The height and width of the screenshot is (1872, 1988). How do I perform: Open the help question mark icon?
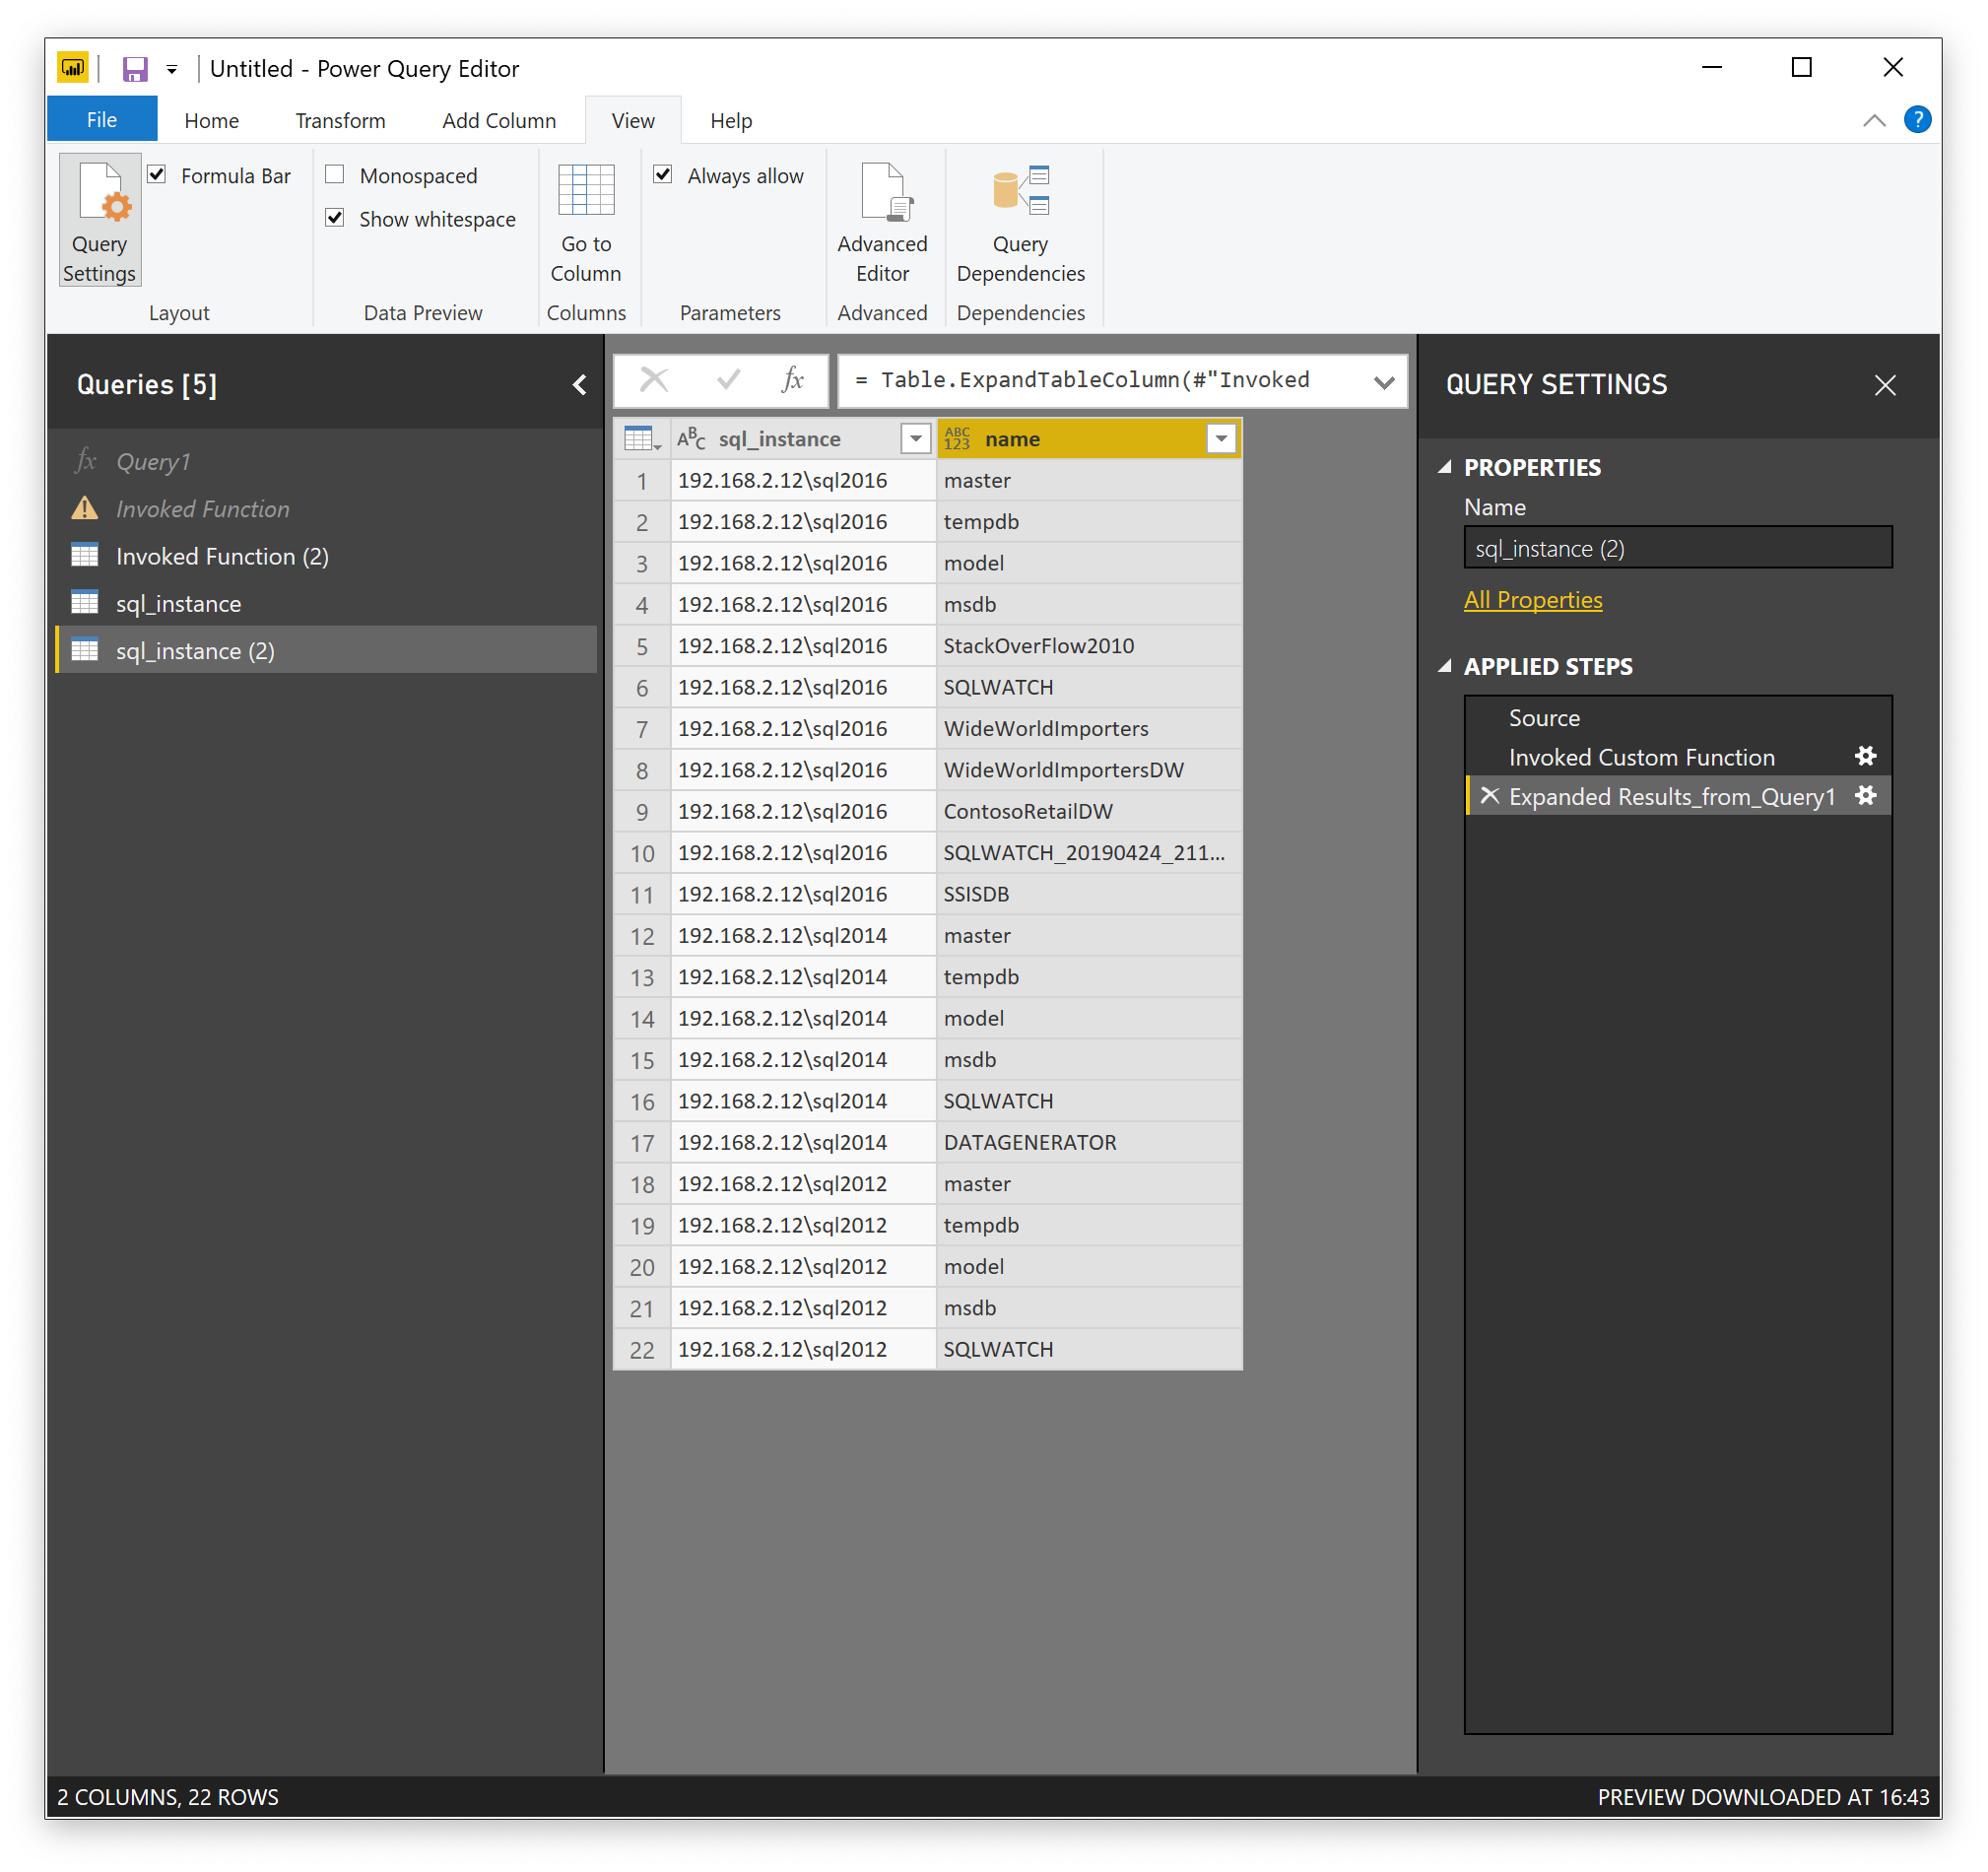[1917, 120]
